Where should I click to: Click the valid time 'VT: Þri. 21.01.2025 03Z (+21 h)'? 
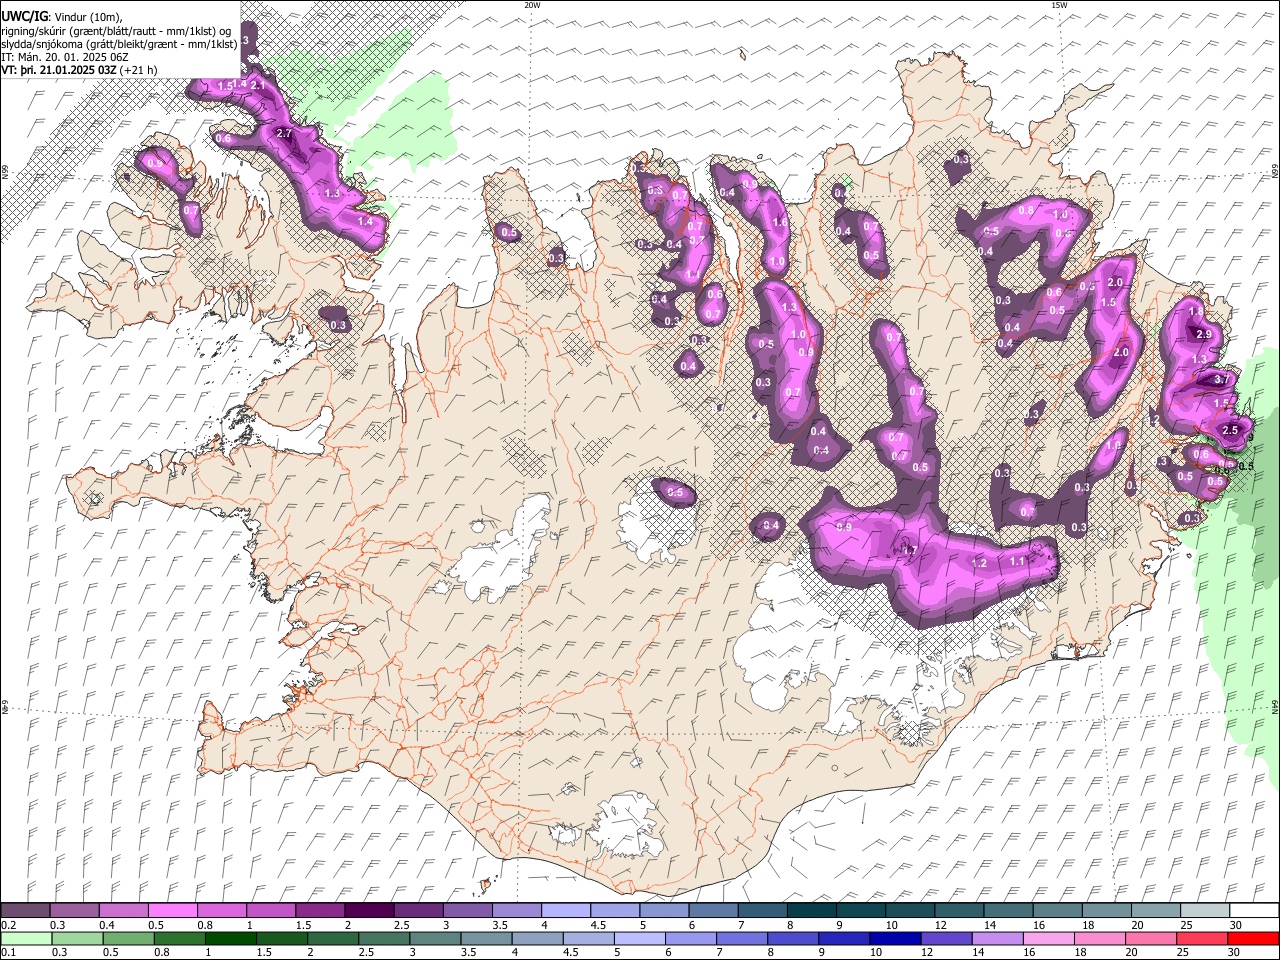click(x=78, y=70)
